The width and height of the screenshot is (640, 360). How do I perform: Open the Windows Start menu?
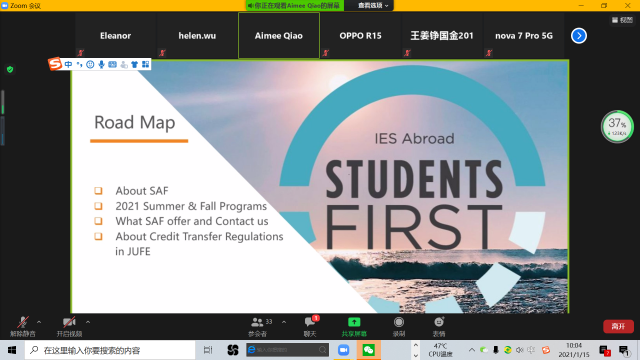(12, 350)
